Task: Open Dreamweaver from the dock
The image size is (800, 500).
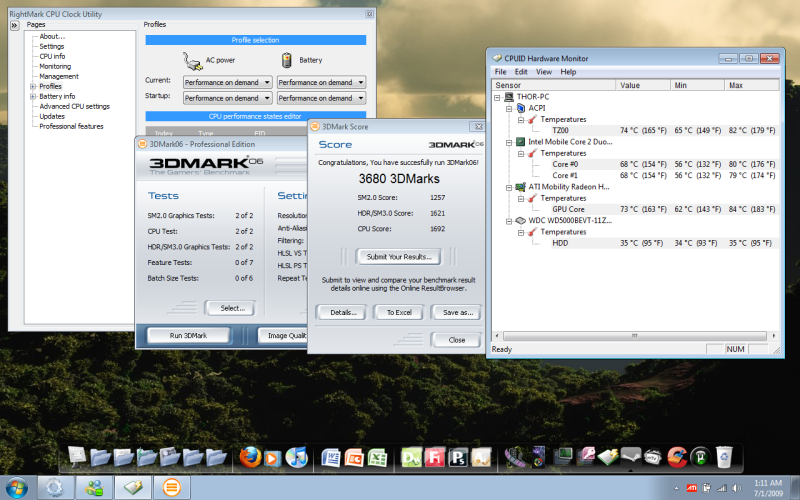Action: click(411, 458)
